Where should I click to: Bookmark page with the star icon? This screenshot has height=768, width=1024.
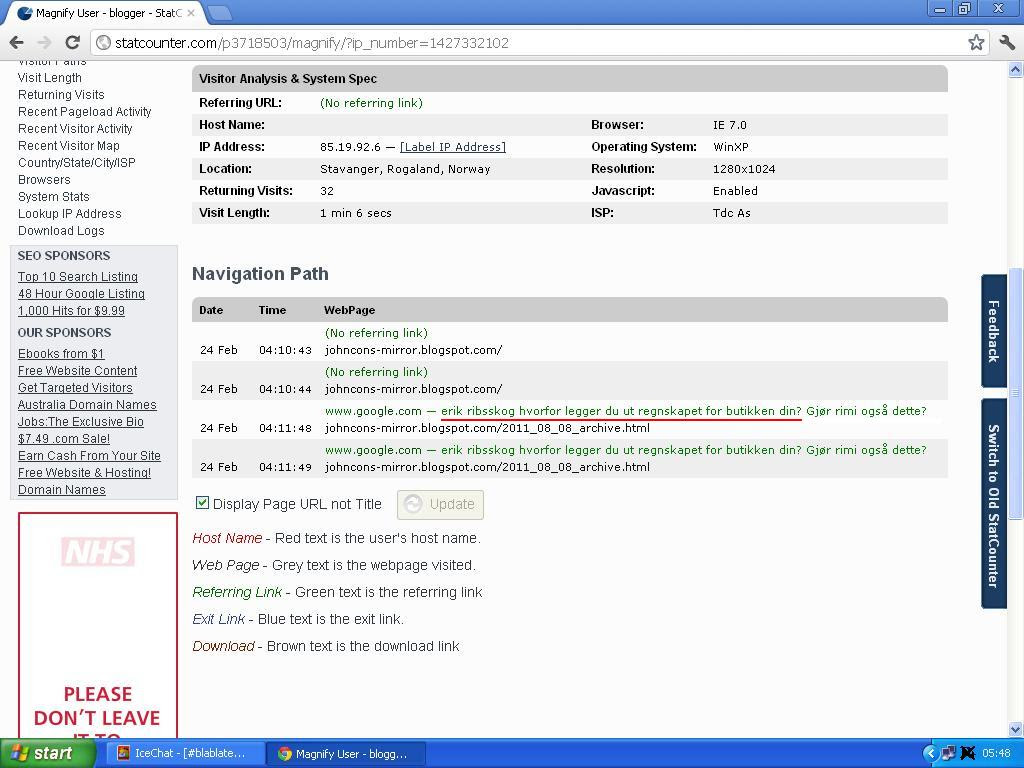(976, 42)
